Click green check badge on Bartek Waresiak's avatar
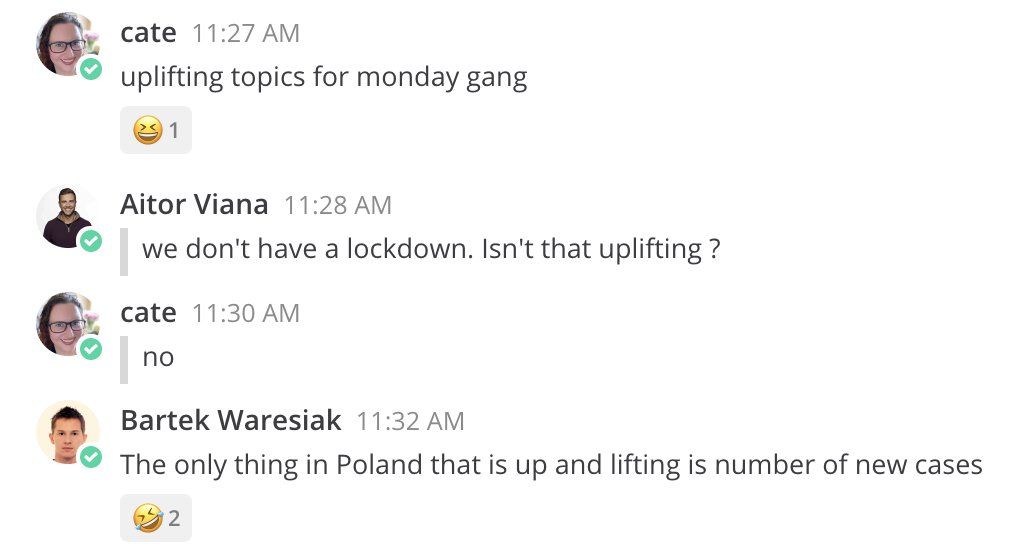This screenshot has width=1013, height=551. point(91,457)
